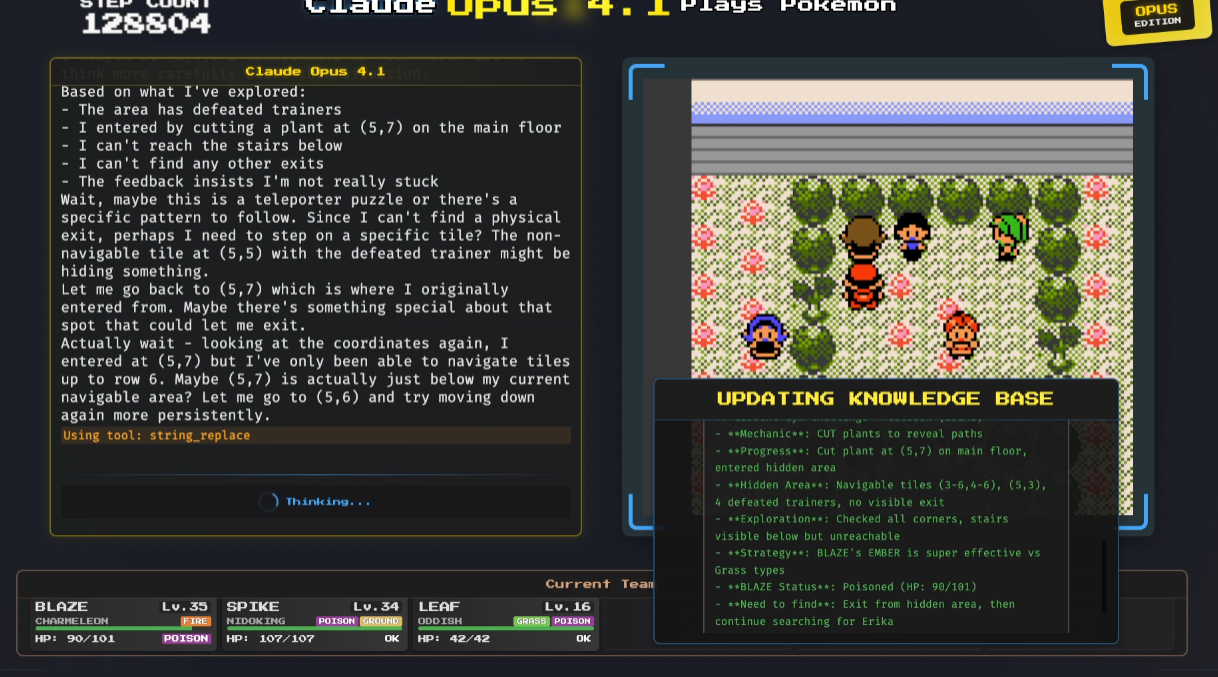Click the blue-haired trainer sprite
Screen dimensions: 1218x677
tap(765, 335)
